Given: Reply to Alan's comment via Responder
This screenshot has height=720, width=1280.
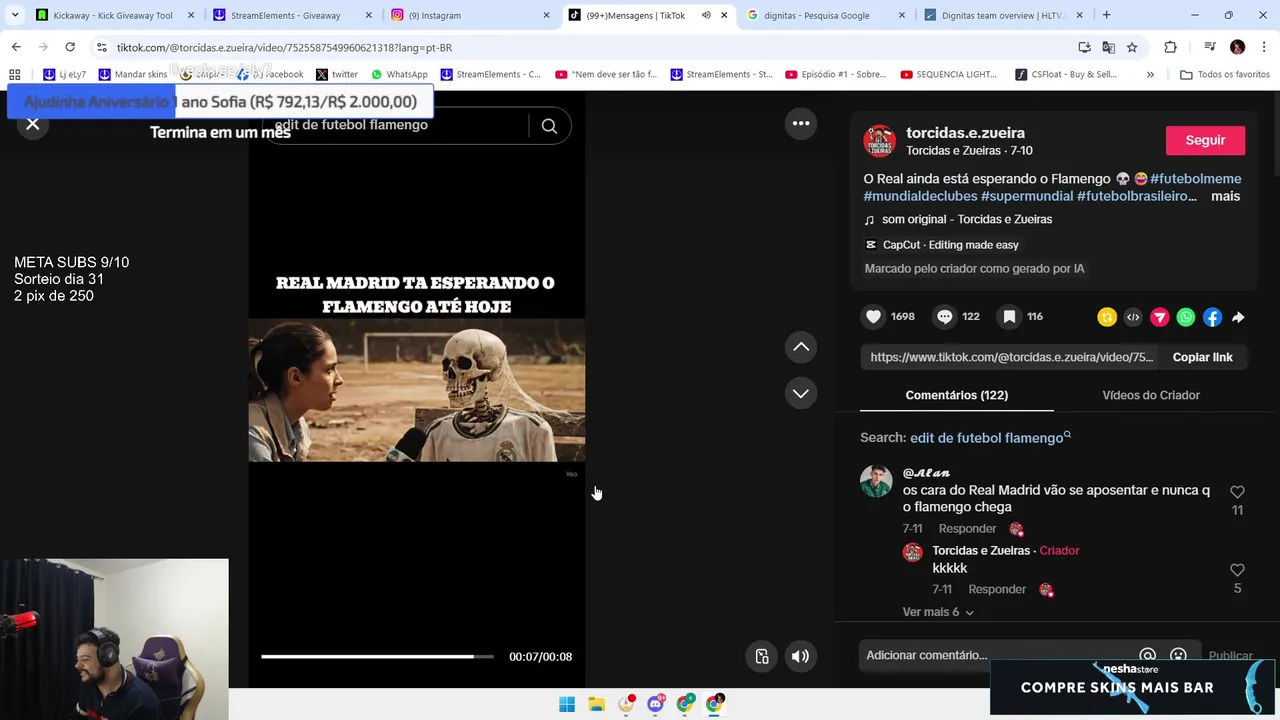Looking at the screenshot, I should (967, 528).
